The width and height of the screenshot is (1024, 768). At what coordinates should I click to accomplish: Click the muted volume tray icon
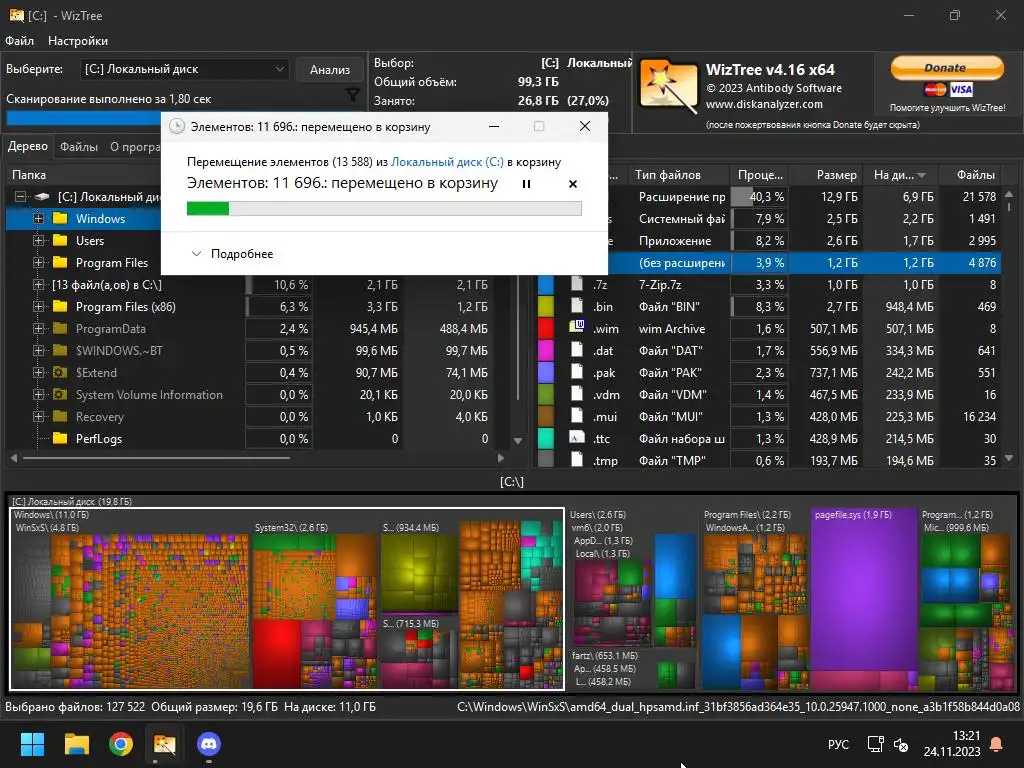point(901,744)
